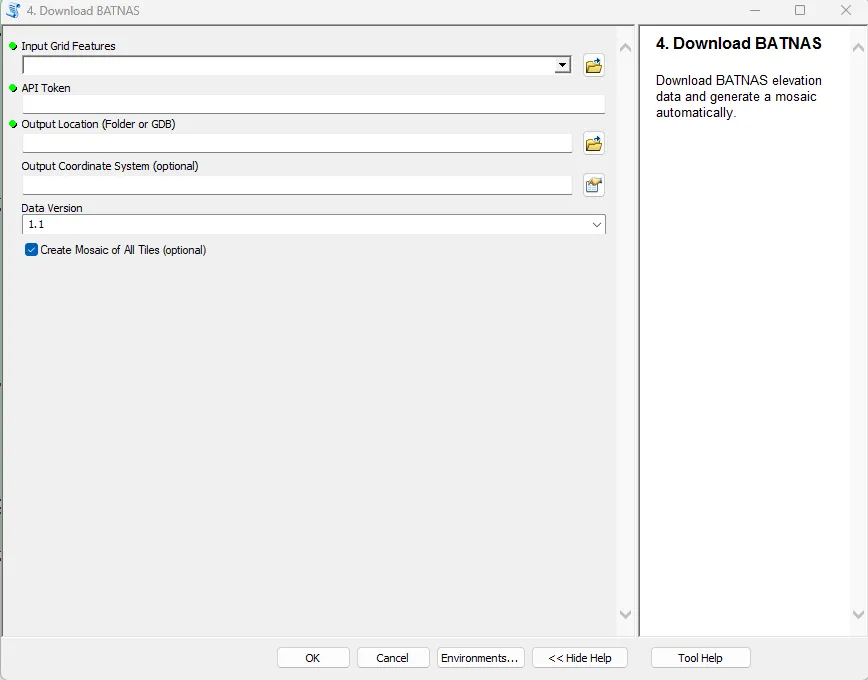
Task: Click the ArcGIS globe icon in the title bar
Action: [11, 10]
